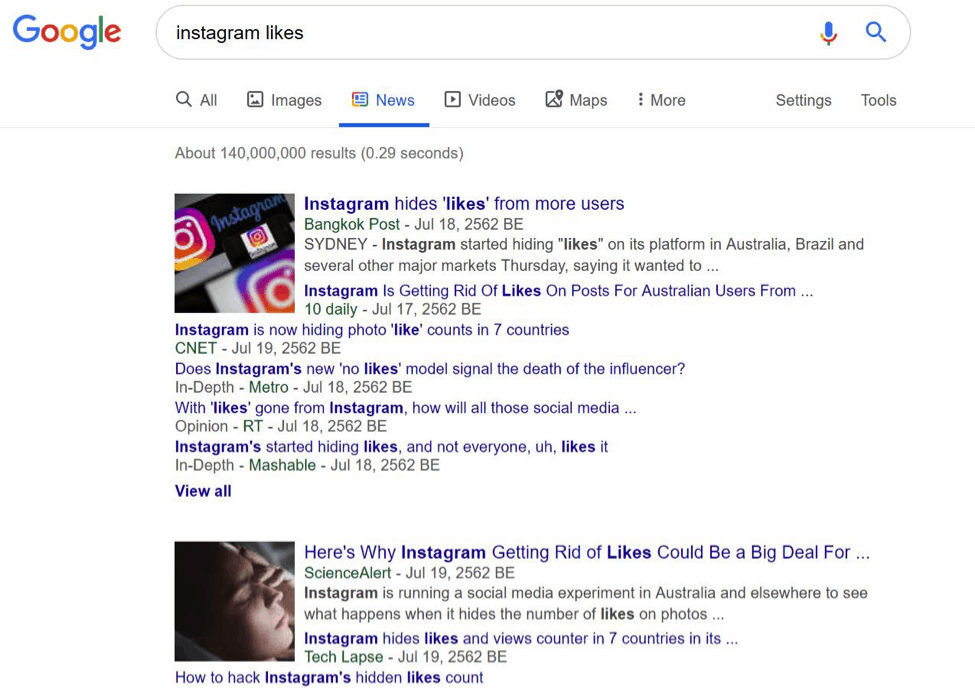
Task: Select the News tab
Action: click(383, 100)
